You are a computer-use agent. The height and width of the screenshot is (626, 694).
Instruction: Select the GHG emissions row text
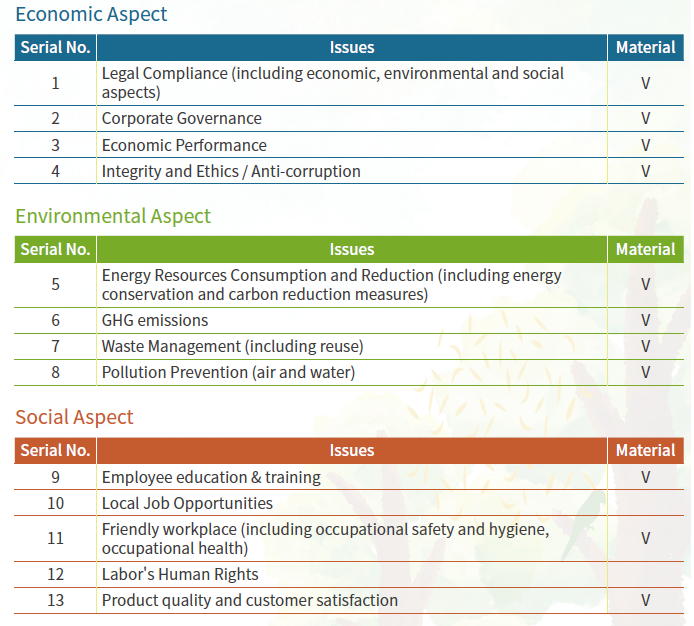(x=155, y=320)
